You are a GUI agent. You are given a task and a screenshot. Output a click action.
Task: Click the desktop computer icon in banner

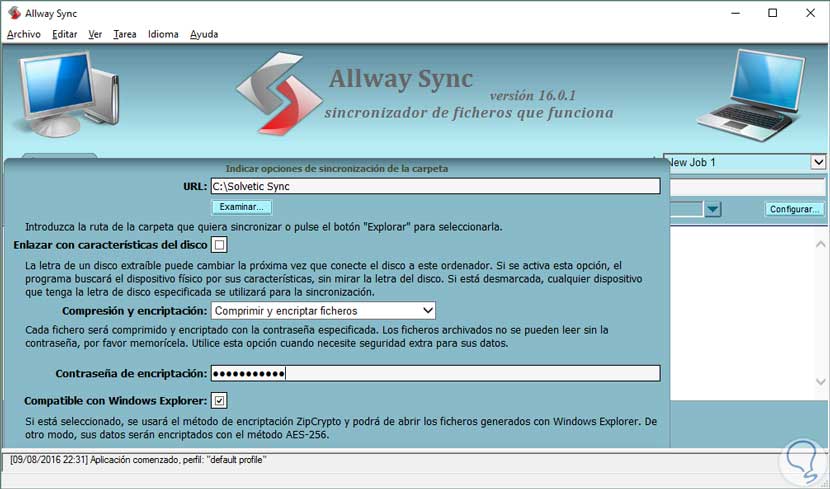68,94
